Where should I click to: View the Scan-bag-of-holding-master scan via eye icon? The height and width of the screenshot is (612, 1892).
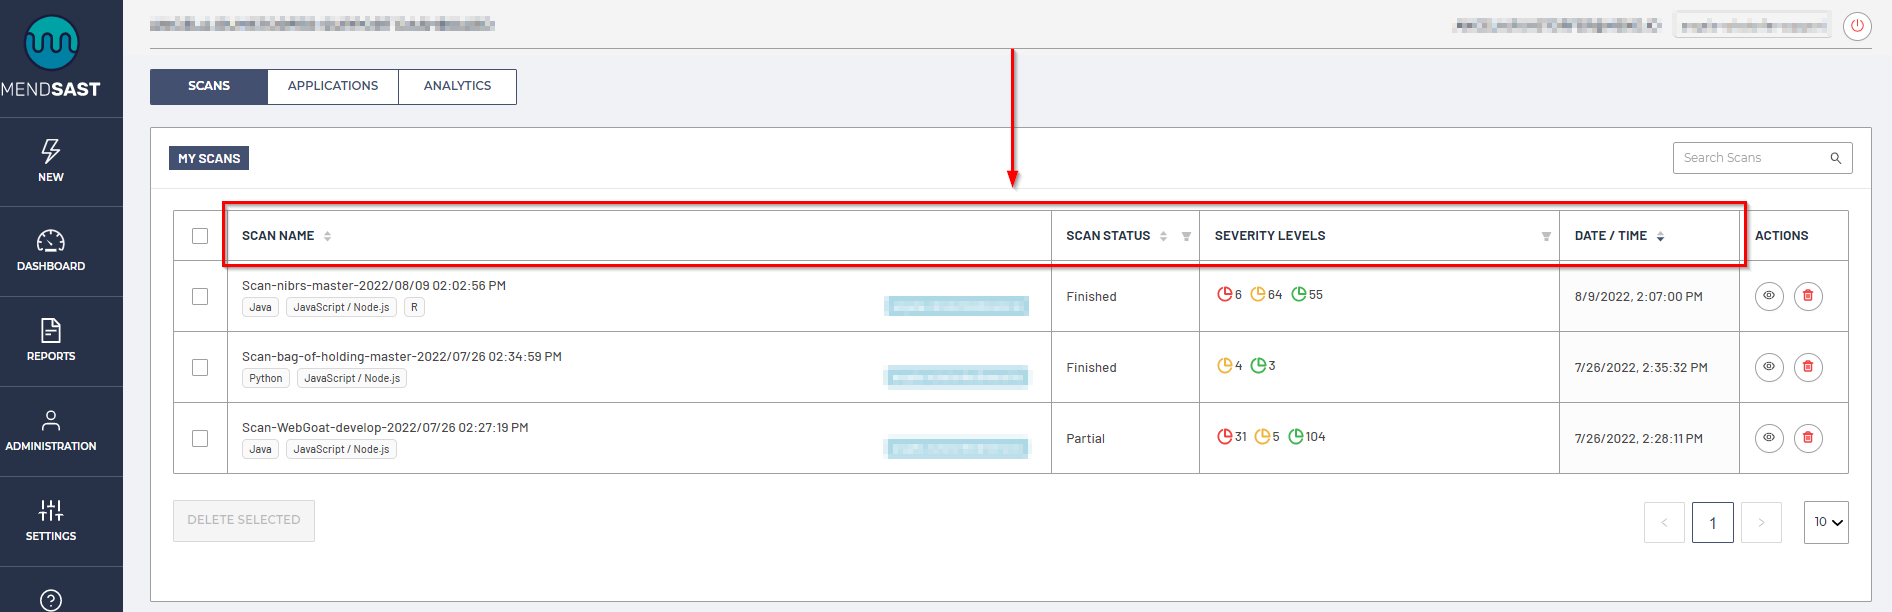pos(1769,367)
